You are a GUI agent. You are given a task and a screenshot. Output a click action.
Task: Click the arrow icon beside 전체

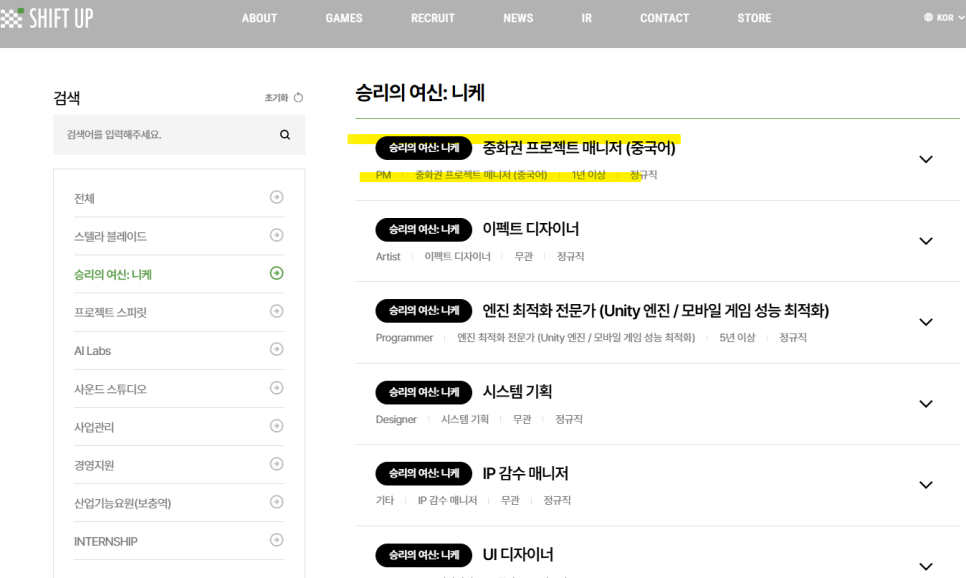tap(277, 197)
